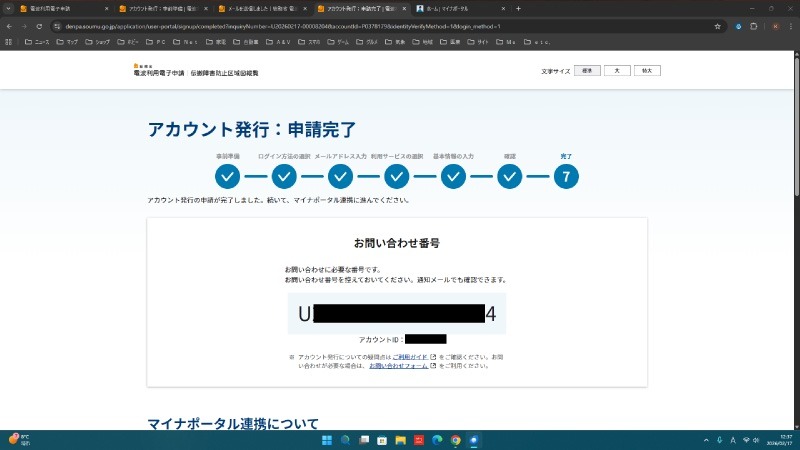This screenshot has width=800, height=450.
Task: Open the お問い合わせフォーム link
Action: click(x=398, y=366)
